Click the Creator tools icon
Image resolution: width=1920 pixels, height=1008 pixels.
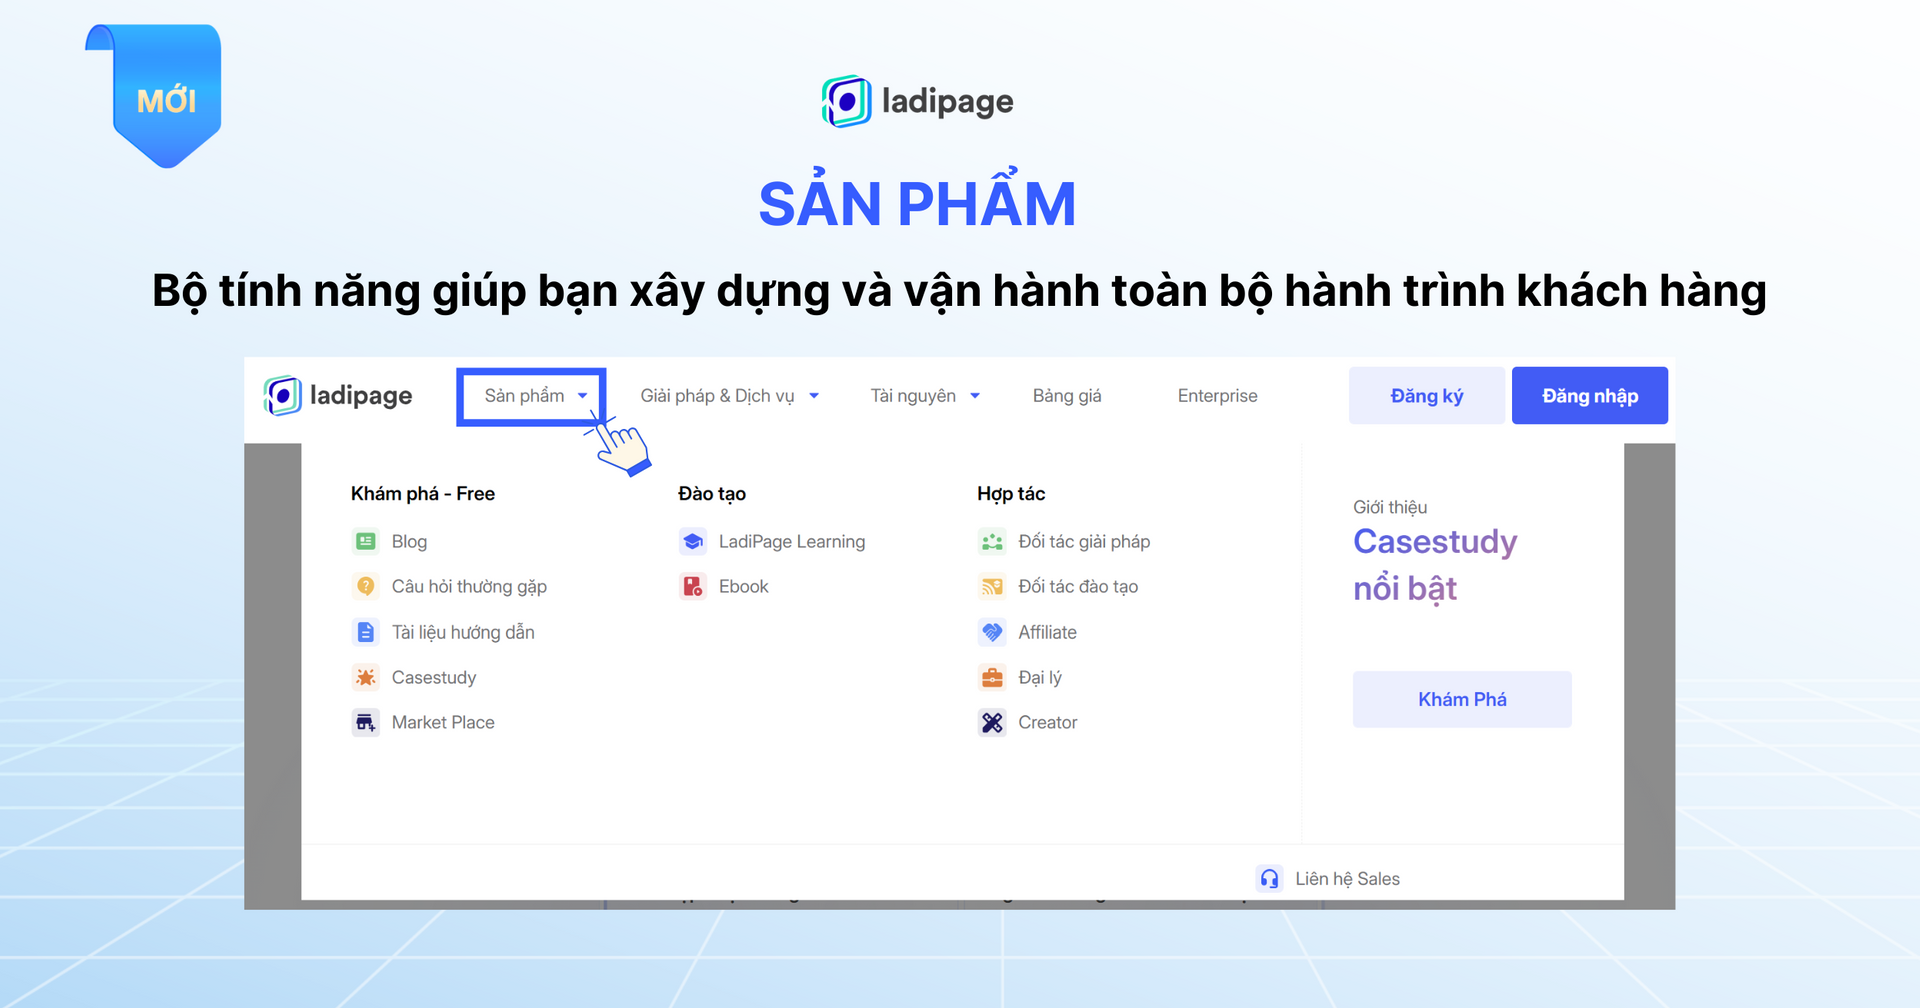click(x=992, y=722)
